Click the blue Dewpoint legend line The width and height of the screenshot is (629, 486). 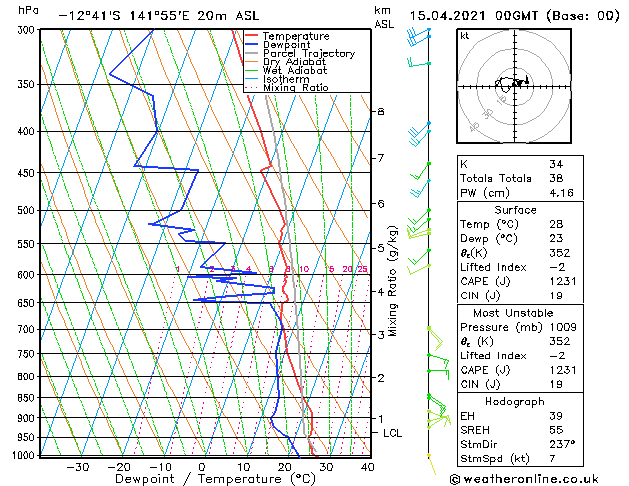click(252, 45)
